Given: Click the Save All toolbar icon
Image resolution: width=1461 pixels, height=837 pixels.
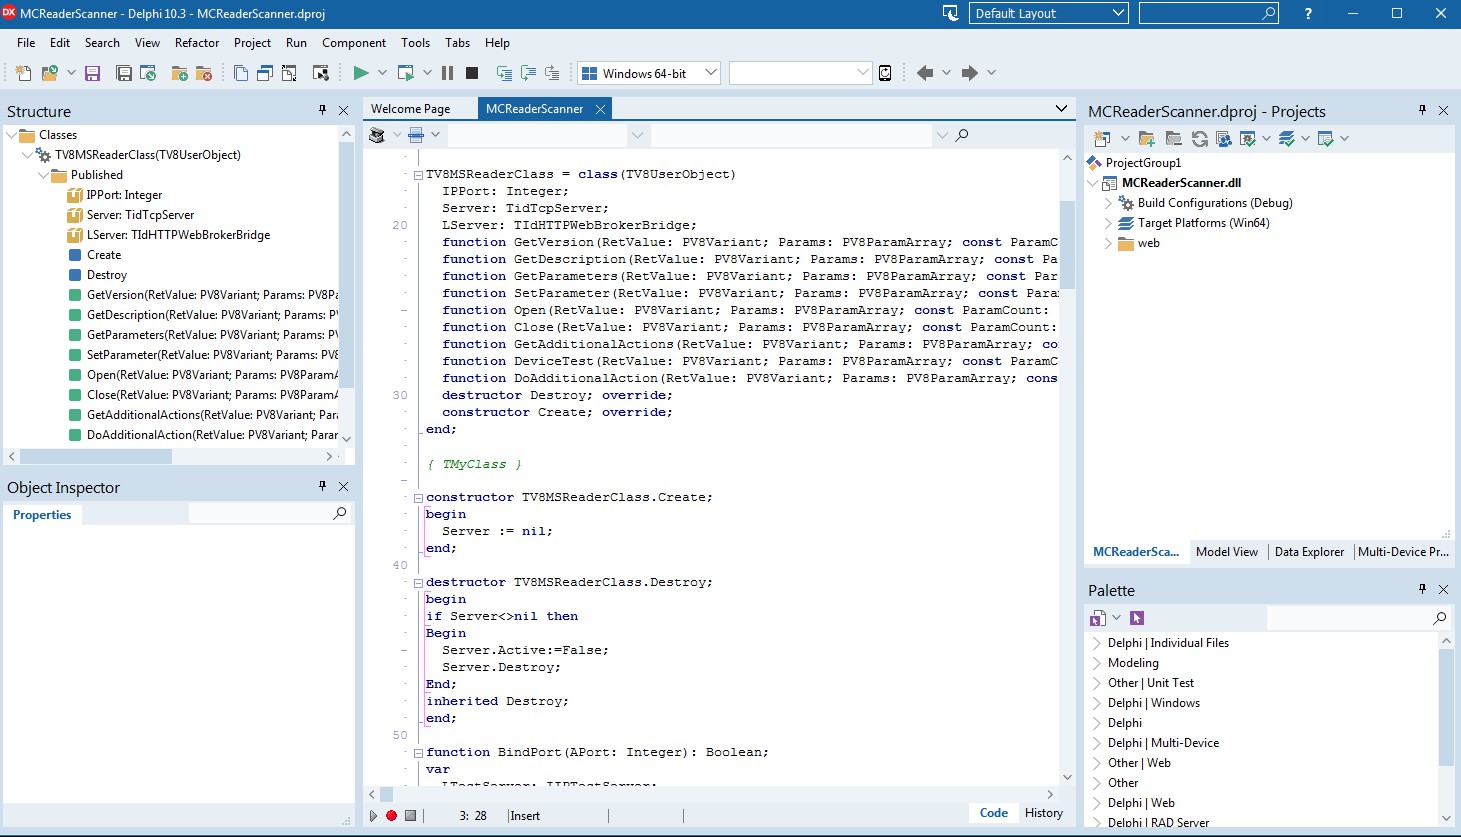Looking at the screenshot, I should click(x=124, y=73).
